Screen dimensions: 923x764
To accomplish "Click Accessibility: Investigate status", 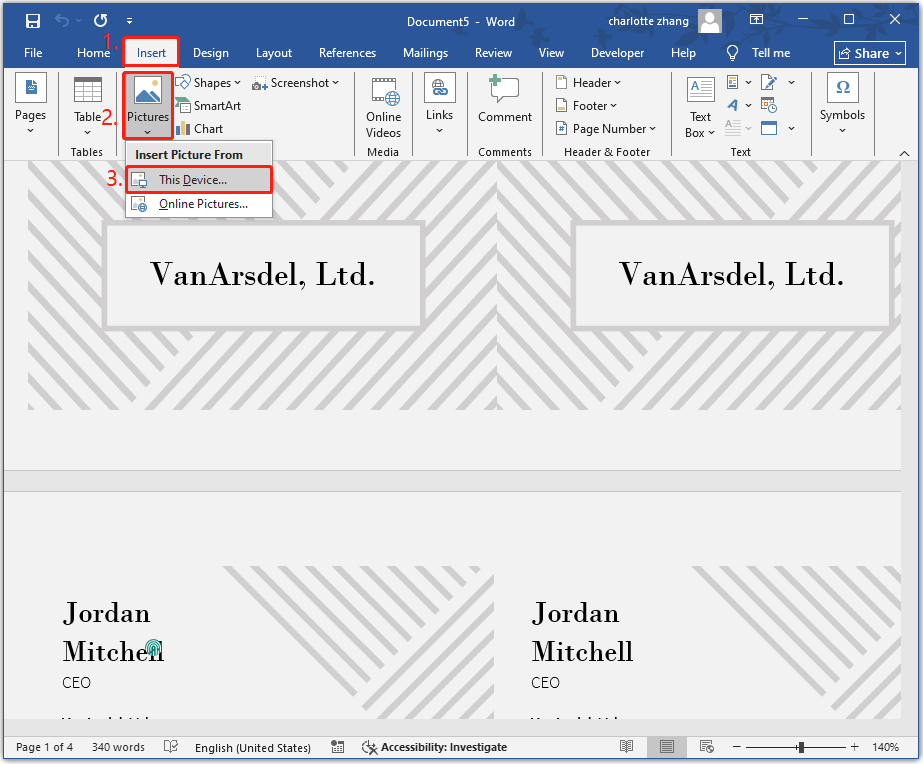I will (434, 747).
